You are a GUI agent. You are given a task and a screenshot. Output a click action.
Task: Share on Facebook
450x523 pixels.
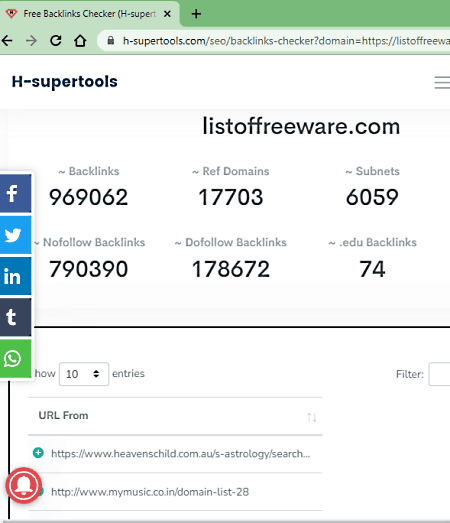(15, 193)
